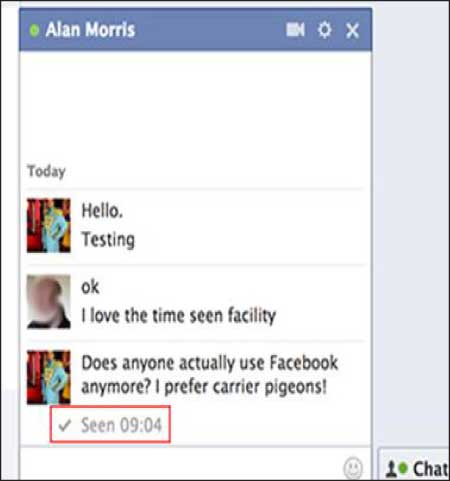This screenshot has height=481, width=450.
Task: Click the I love the time seen facility message
Action: coord(179,315)
